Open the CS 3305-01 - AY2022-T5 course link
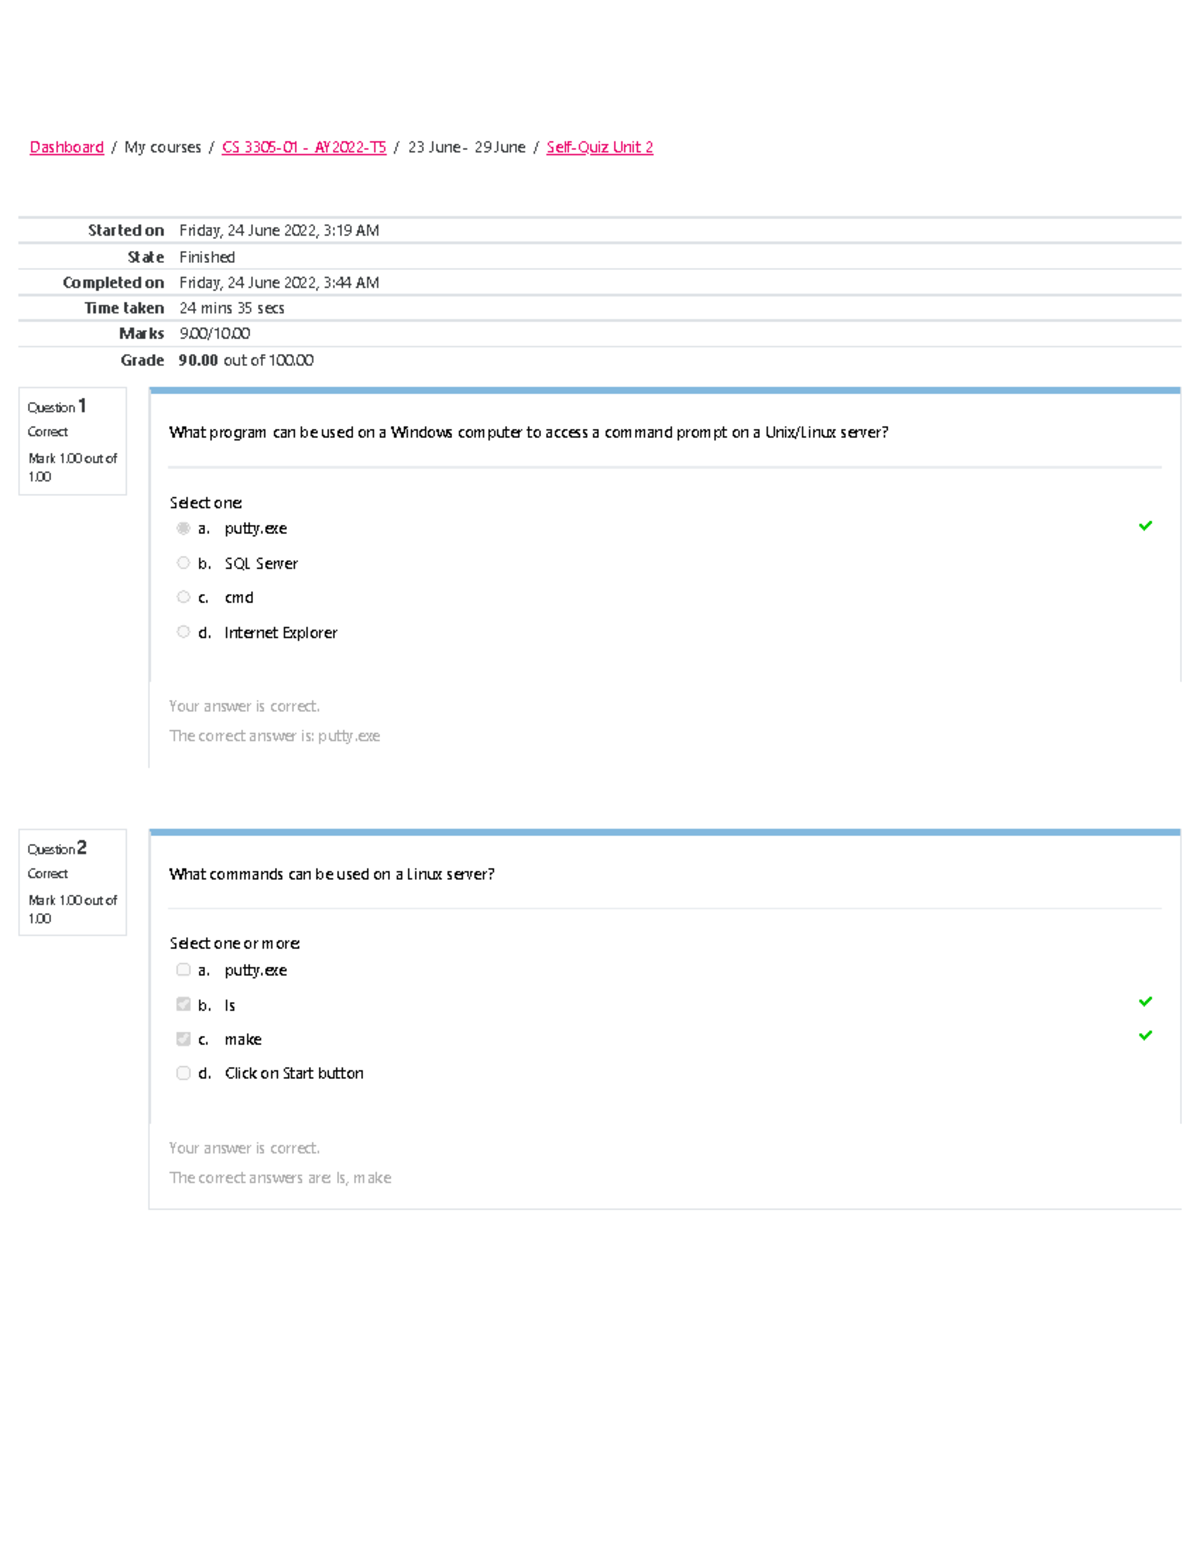 (x=304, y=146)
